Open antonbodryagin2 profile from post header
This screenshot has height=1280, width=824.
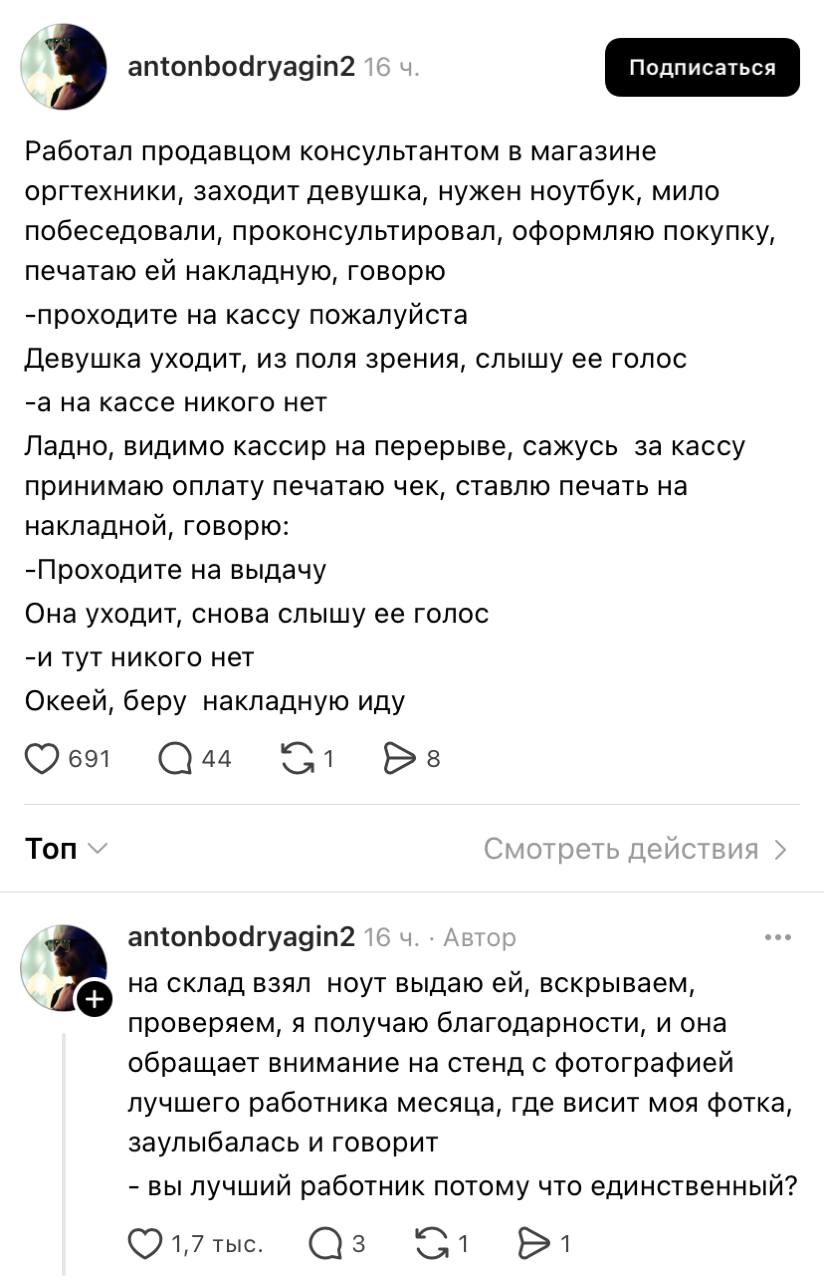coord(241,67)
